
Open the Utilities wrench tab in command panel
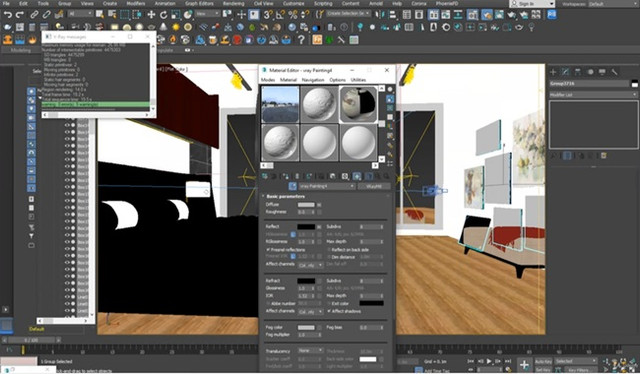point(614,72)
